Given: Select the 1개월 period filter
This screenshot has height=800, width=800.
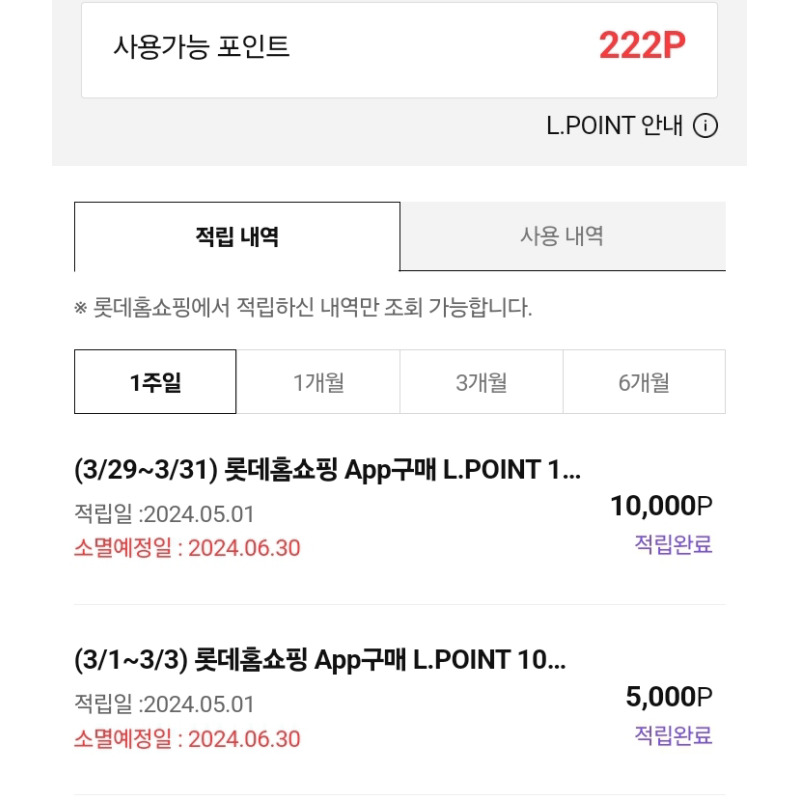Looking at the screenshot, I should click(x=318, y=381).
